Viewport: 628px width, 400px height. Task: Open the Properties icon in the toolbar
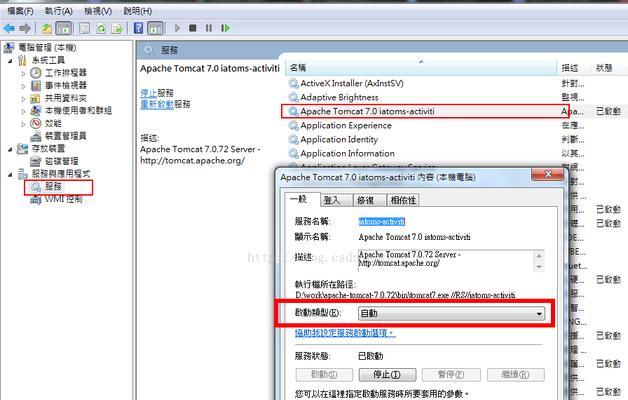(85, 28)
